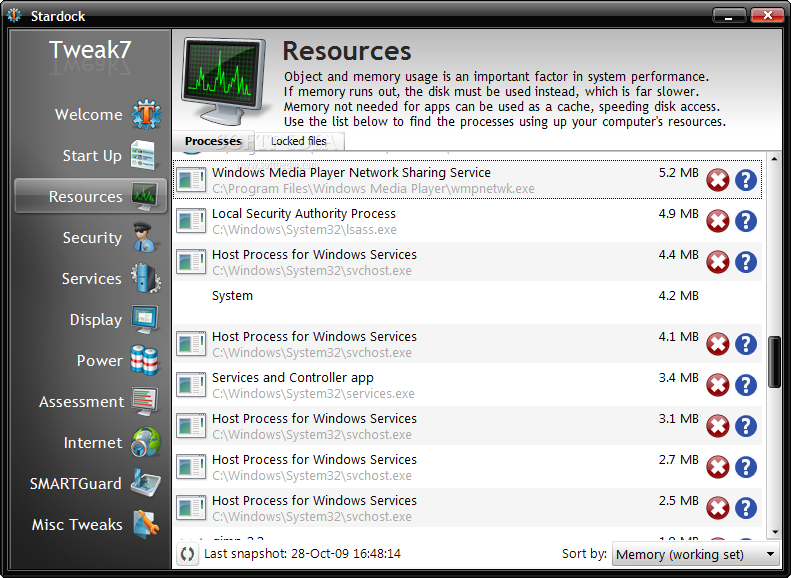The height and width of the screenshot is (578, 791).
Task: Select the Resources sidebar item
Action: point(91,196)
